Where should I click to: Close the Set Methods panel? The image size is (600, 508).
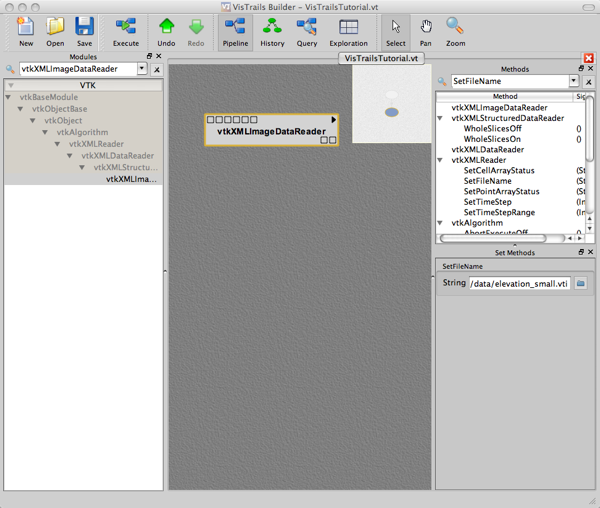coord(590,252)
